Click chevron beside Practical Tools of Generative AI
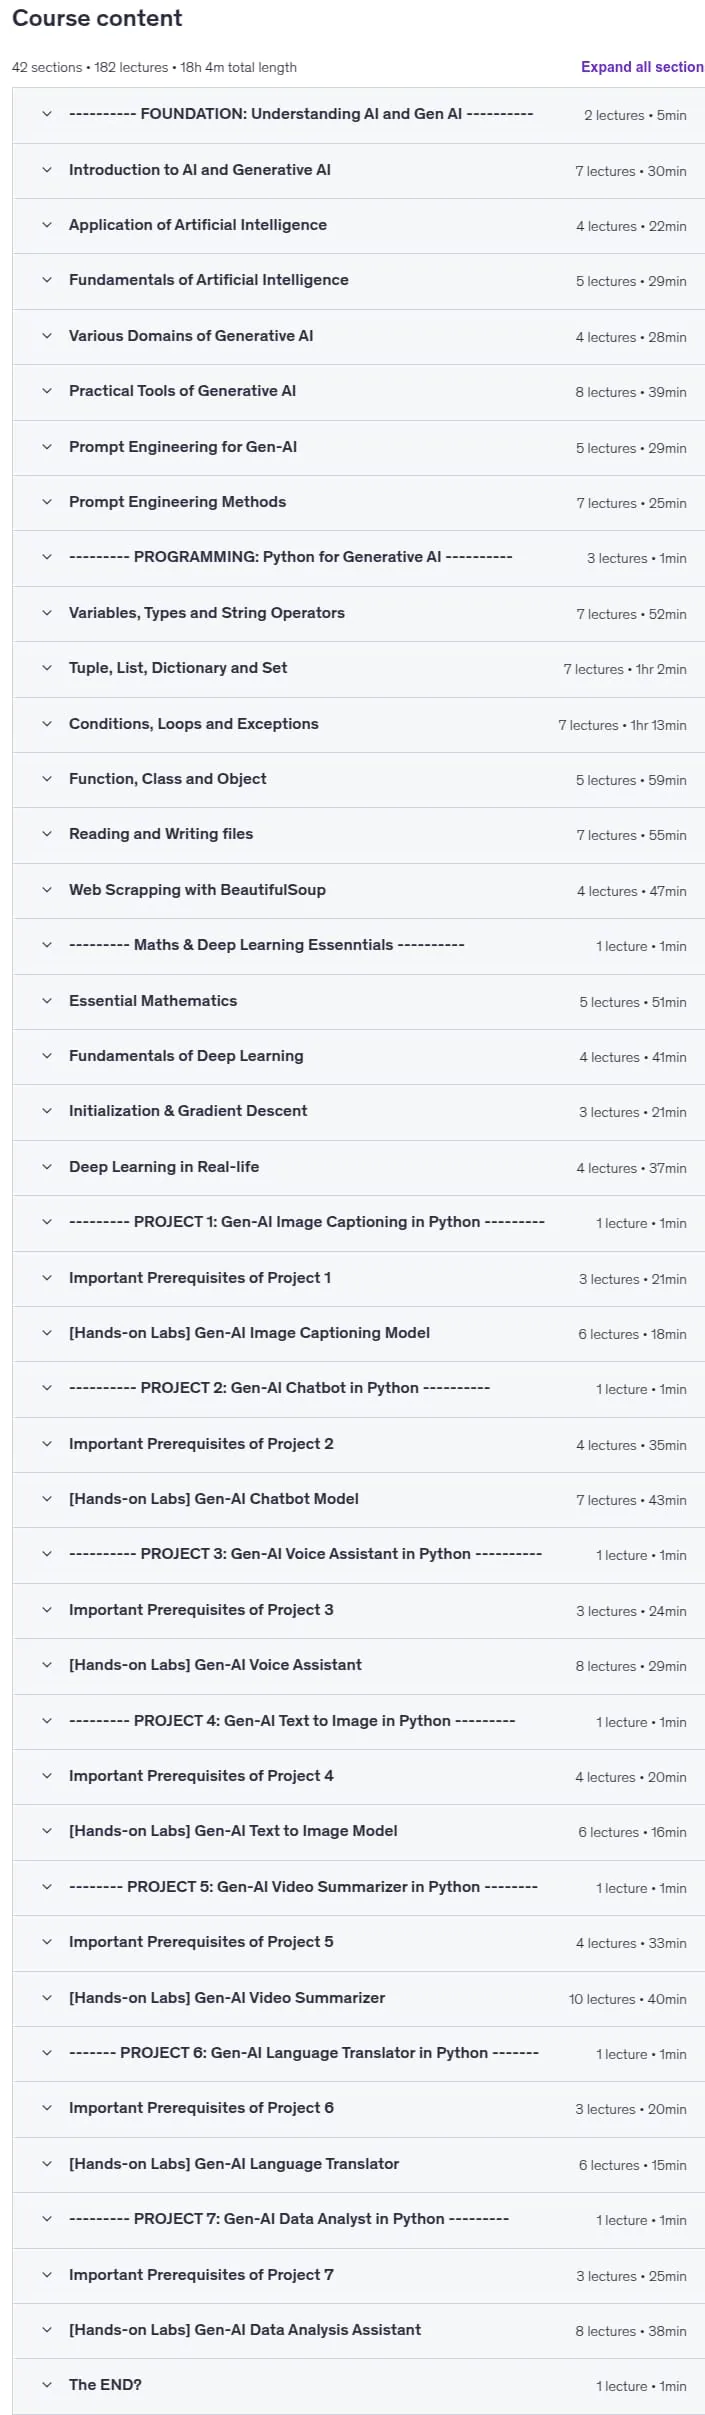The width and height of the screenshot is (705, 2415). (x=46, y=391)
